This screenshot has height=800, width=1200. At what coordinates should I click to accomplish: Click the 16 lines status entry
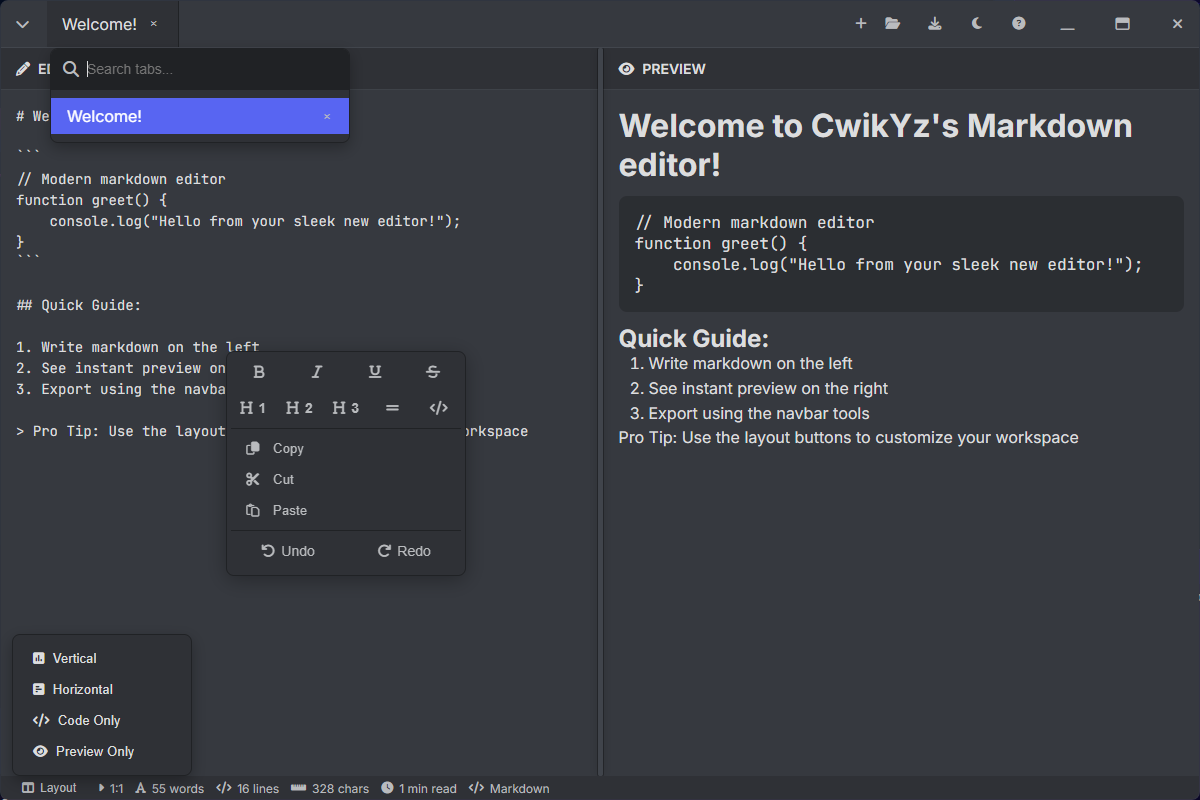(248, 788)
